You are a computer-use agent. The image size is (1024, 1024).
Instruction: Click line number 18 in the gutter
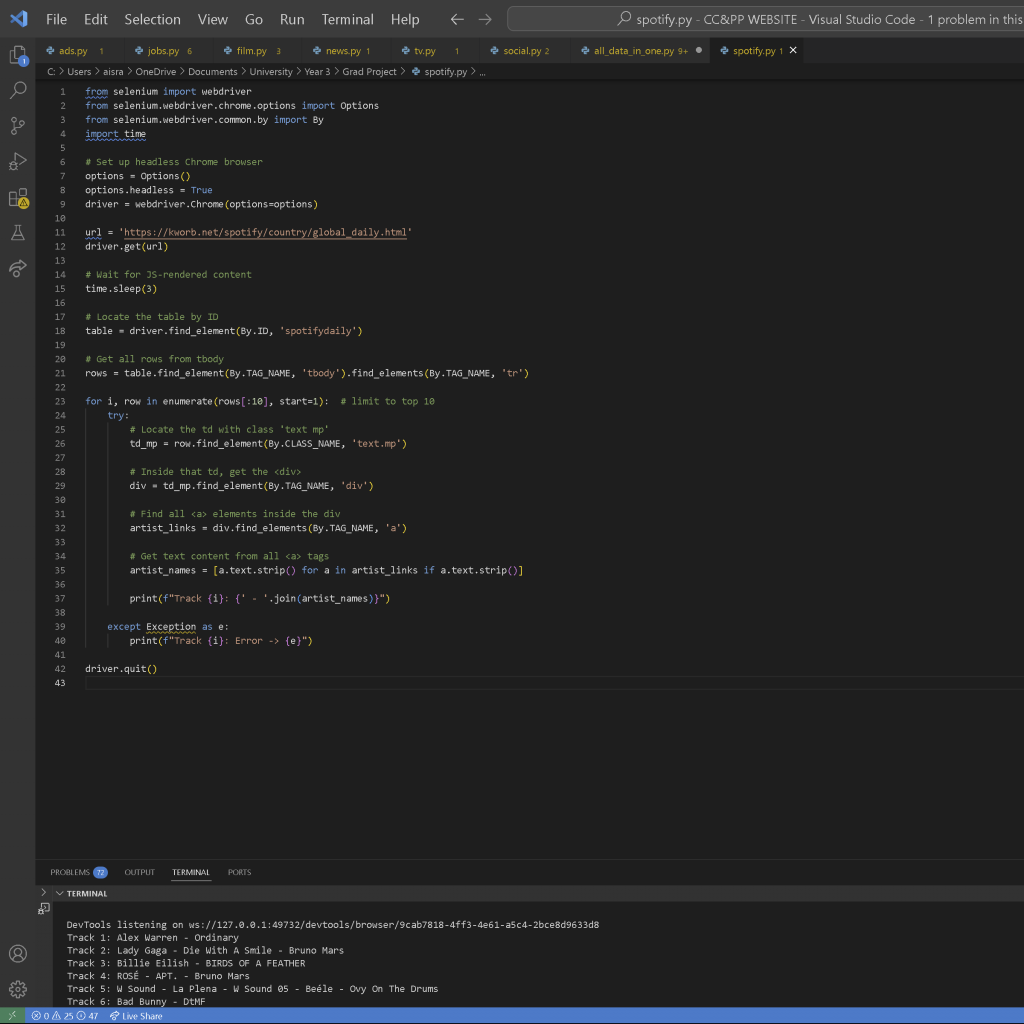(60, 331)
